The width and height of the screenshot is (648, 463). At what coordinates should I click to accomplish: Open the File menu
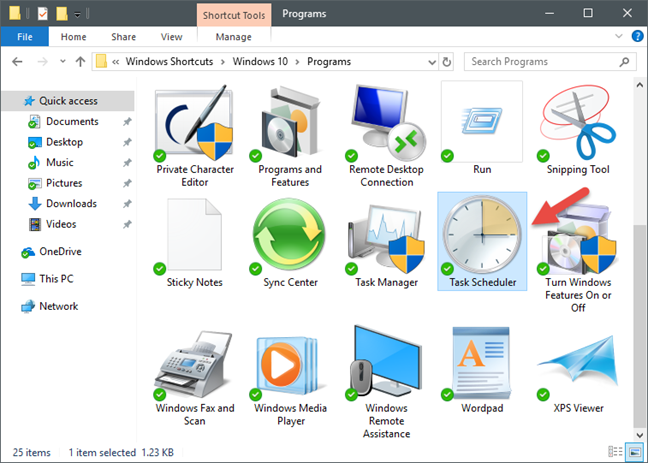(x=25, y=36)
